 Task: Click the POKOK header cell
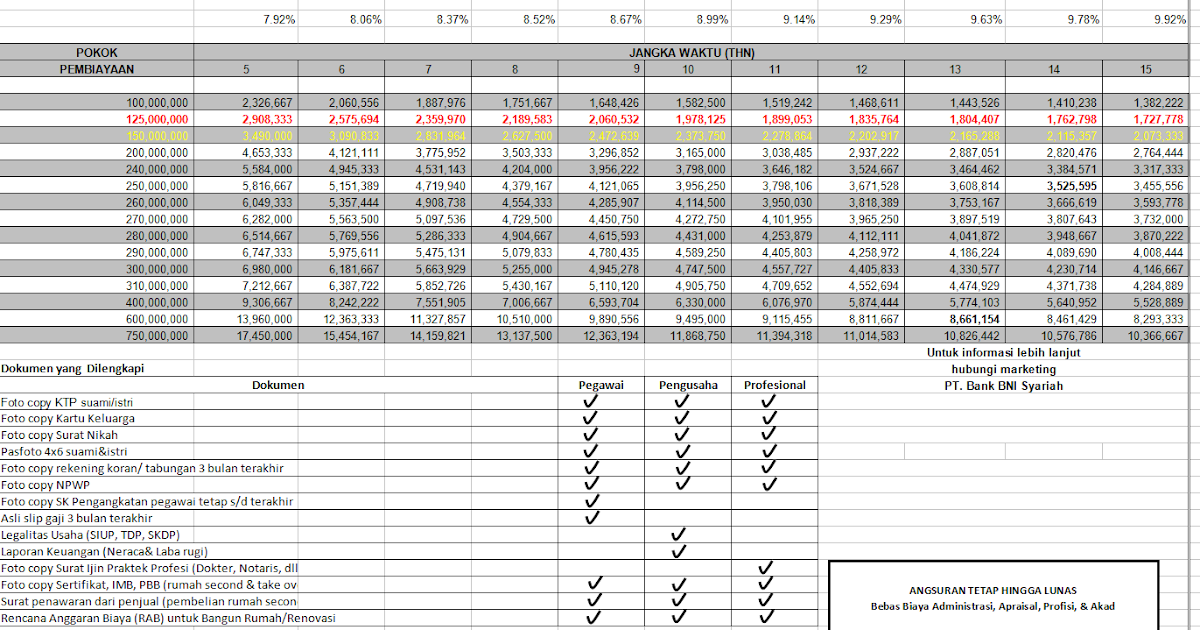click(x=96, y=52)
